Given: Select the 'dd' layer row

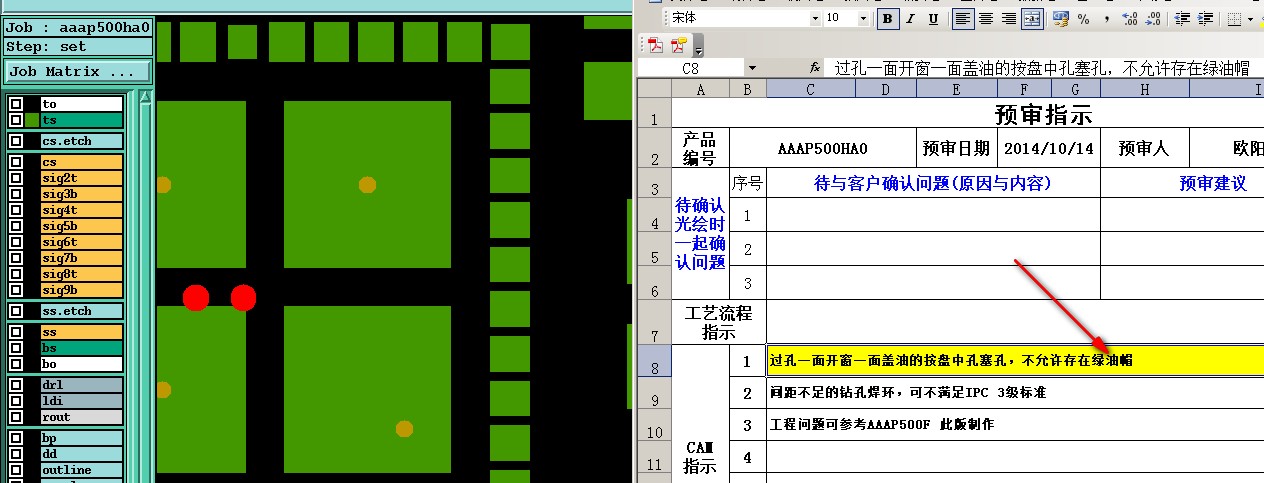Looking at the screenshot, I should click(x=81, y=454).
